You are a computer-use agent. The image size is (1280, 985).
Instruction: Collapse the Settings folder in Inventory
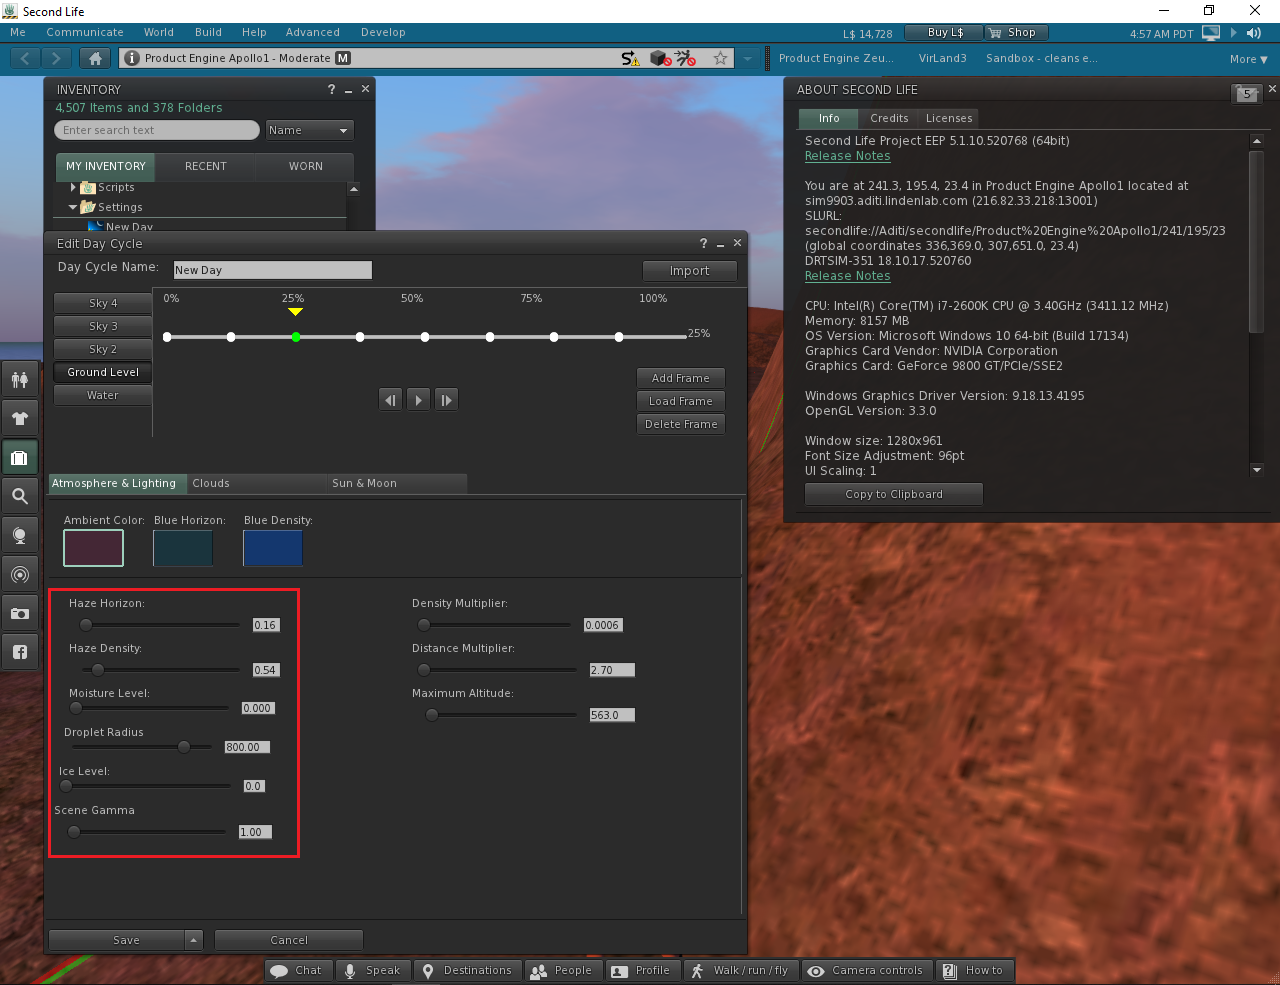pyautogui.click(x=72, y=207)
